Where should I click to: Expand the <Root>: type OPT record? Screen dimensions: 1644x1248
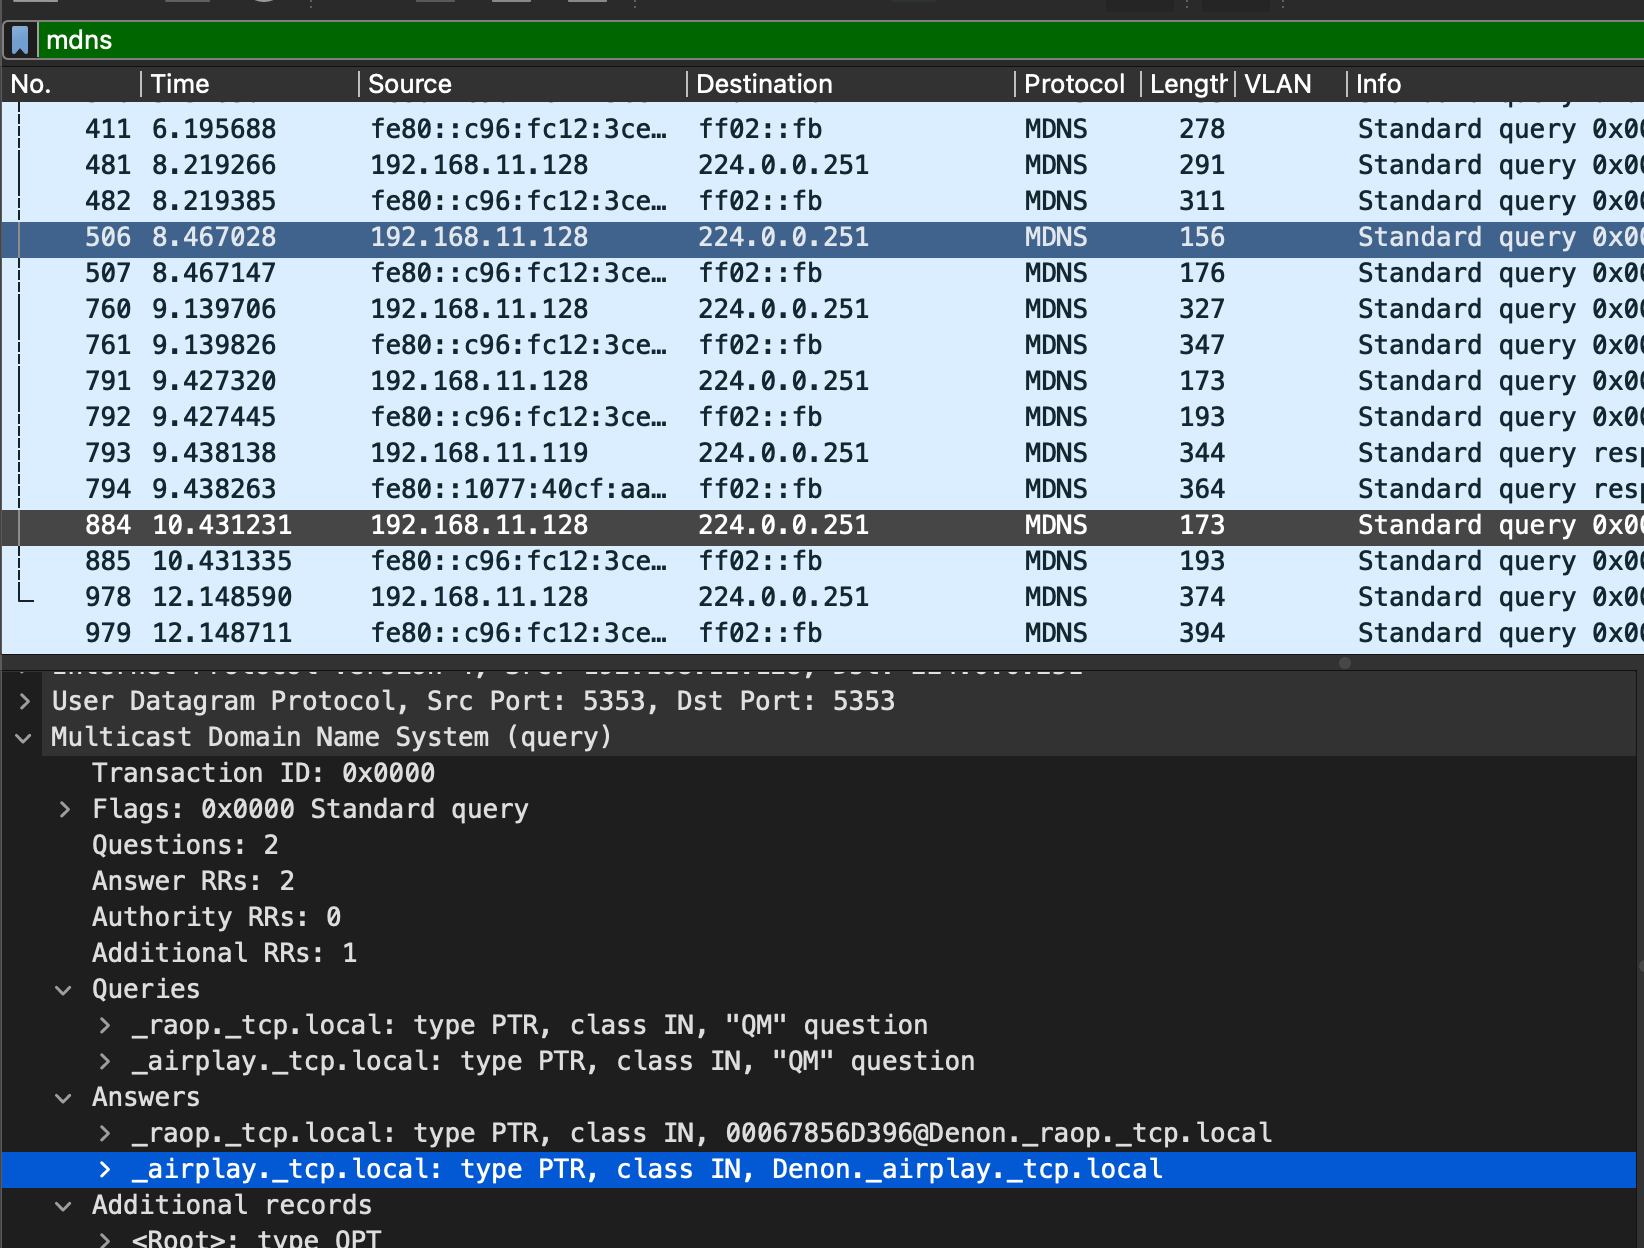[105, 1239]
